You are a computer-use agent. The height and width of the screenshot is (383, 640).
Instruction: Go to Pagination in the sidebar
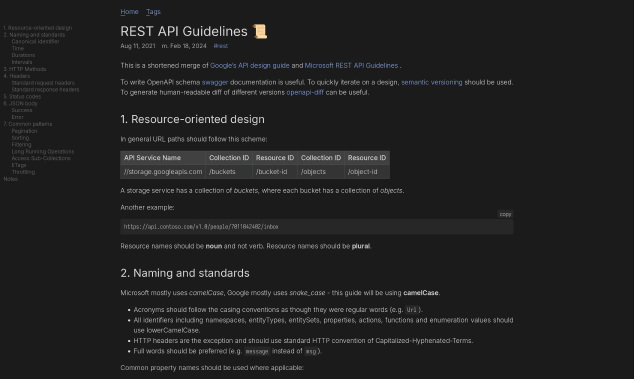24,132
